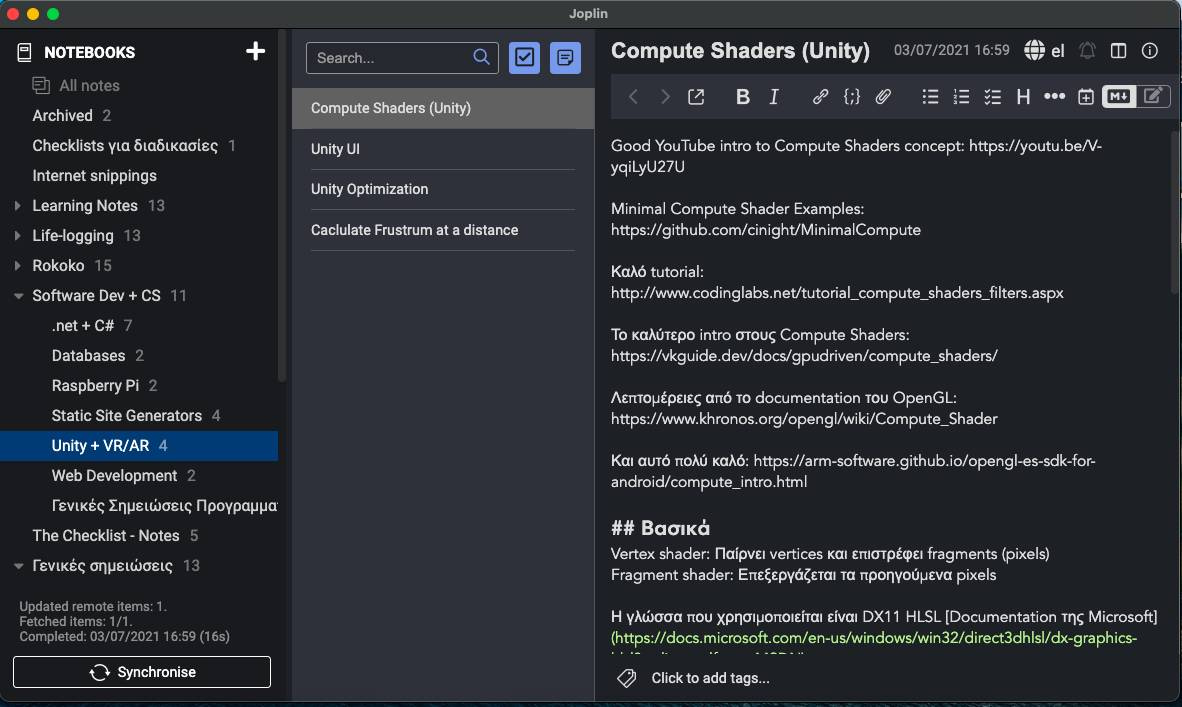This screenshot has height=707, width=1182.
Task: Set an alarm with bell icon
Action: 1087,50
